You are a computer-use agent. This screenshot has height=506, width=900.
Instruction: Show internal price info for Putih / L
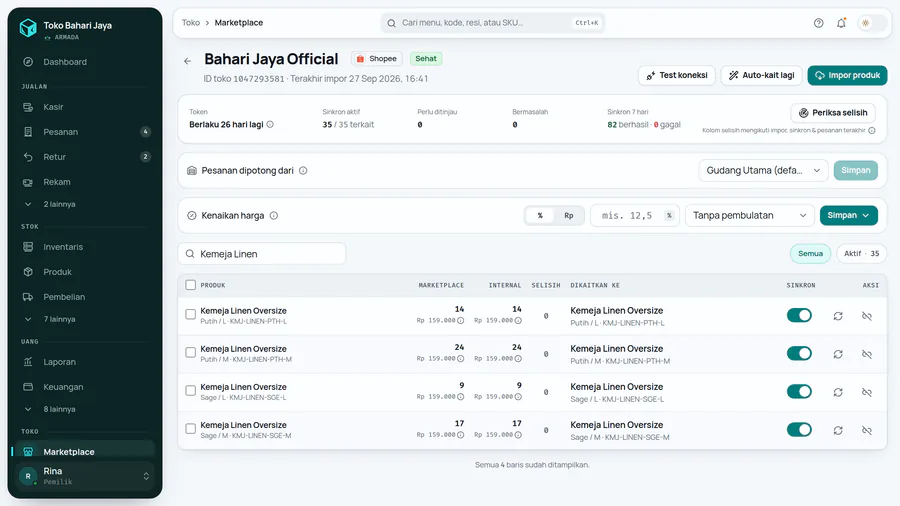[518, 321]
